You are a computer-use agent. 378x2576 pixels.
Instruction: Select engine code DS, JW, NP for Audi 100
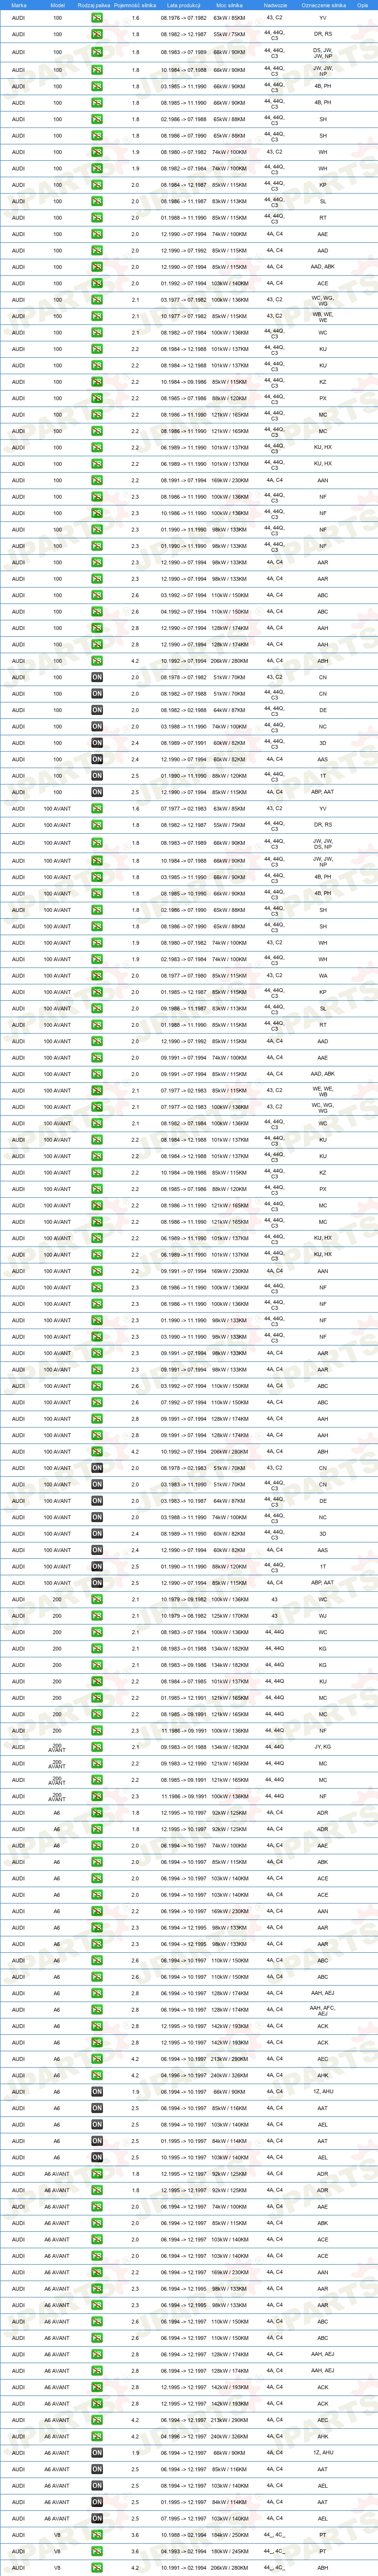323,52
